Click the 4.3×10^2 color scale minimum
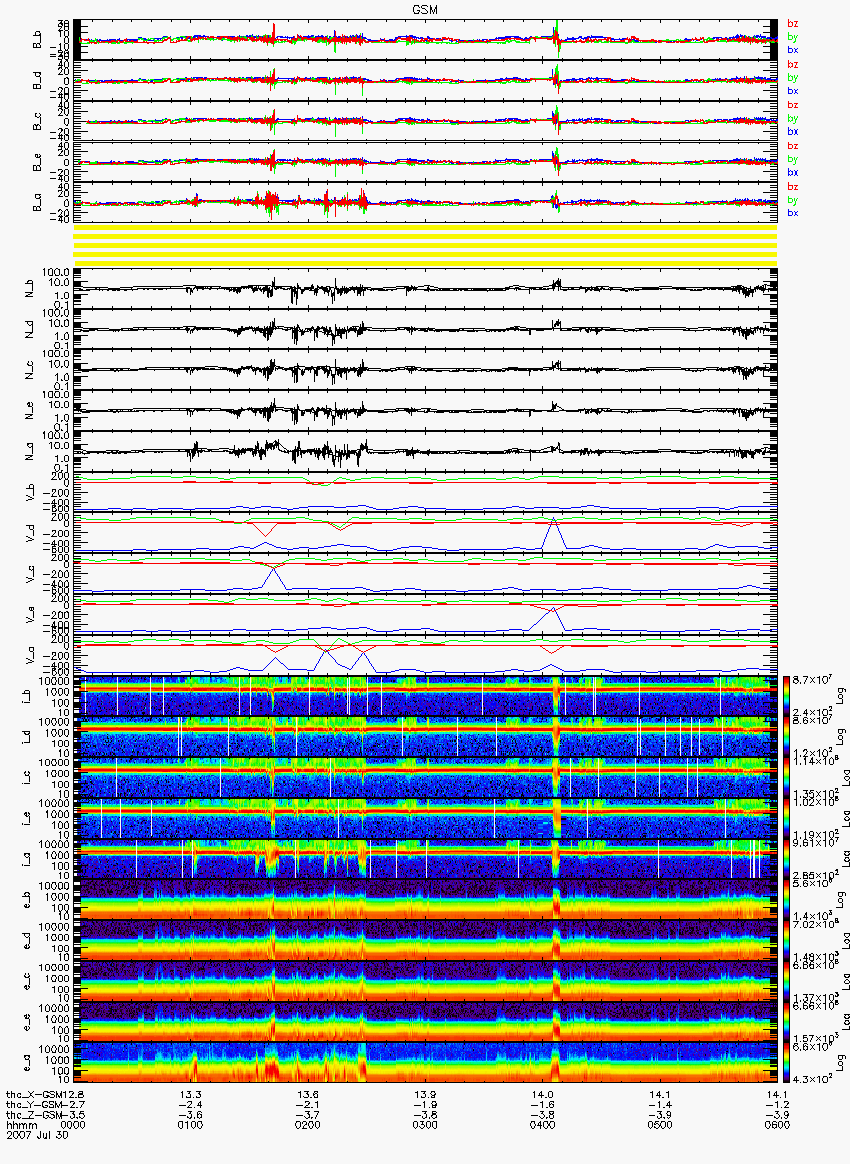Image resolution: width=850 pixels, height=1164 pixels. [x=810, y=1079]
